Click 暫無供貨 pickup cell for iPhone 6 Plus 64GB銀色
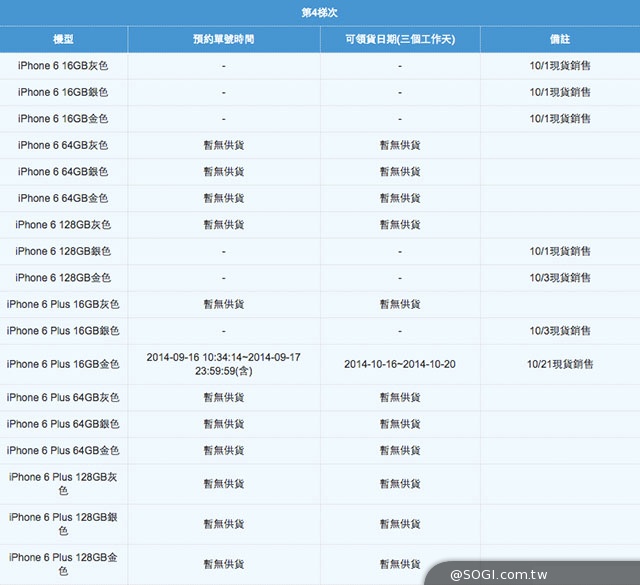 [x=400, y=424]
